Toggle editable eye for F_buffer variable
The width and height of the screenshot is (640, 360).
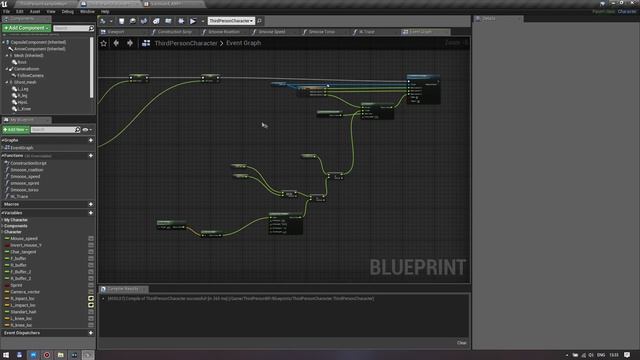91,259
